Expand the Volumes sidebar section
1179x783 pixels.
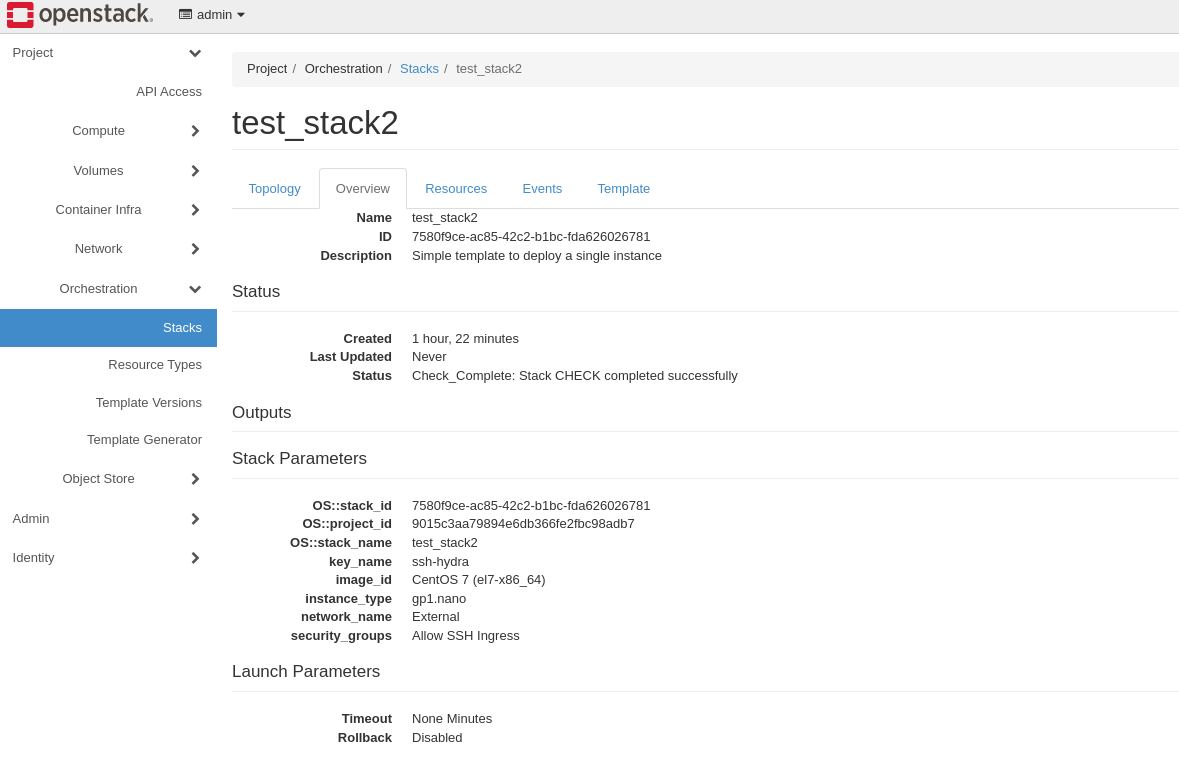click(195, 171)
